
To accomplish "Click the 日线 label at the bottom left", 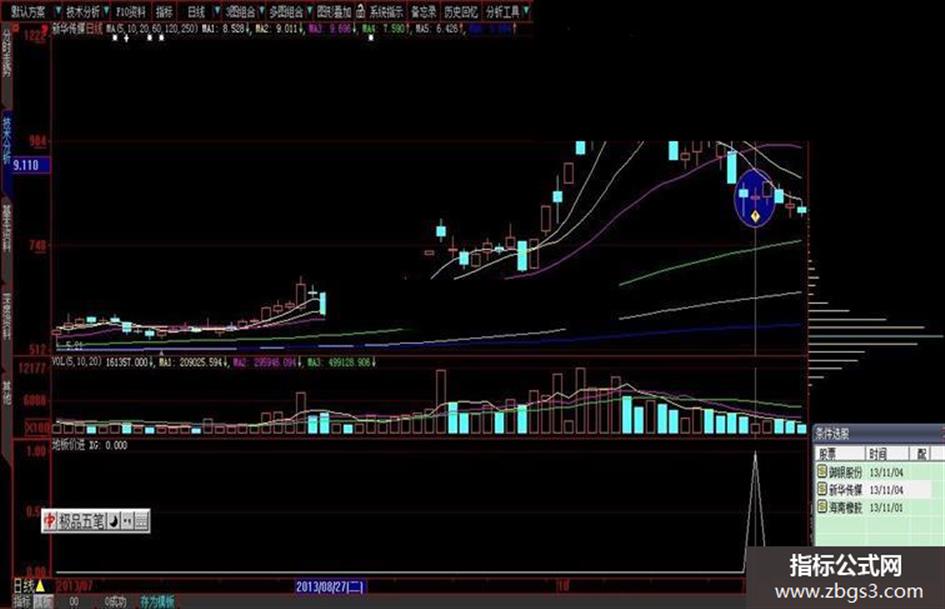I will click(24, 585).
